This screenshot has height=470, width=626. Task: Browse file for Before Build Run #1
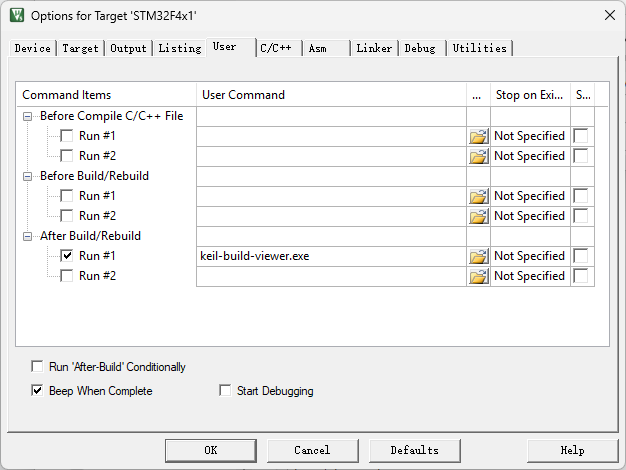click(x=478, y=196)
